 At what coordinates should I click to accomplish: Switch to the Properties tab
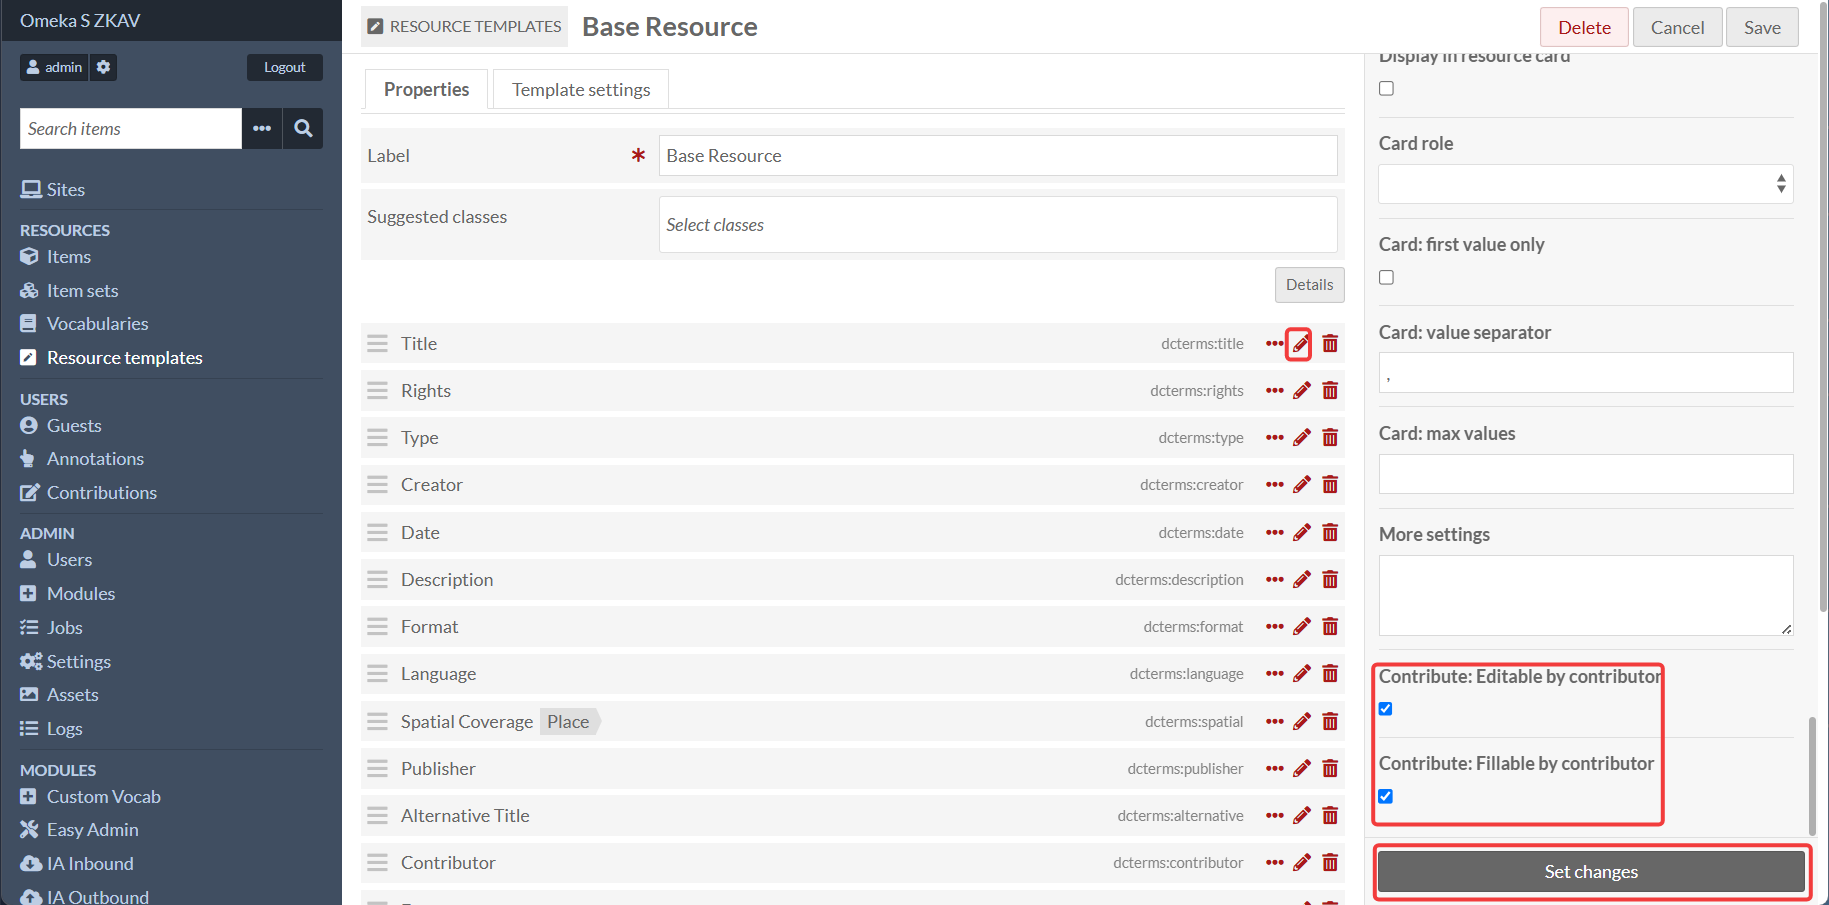click(426, 90)
